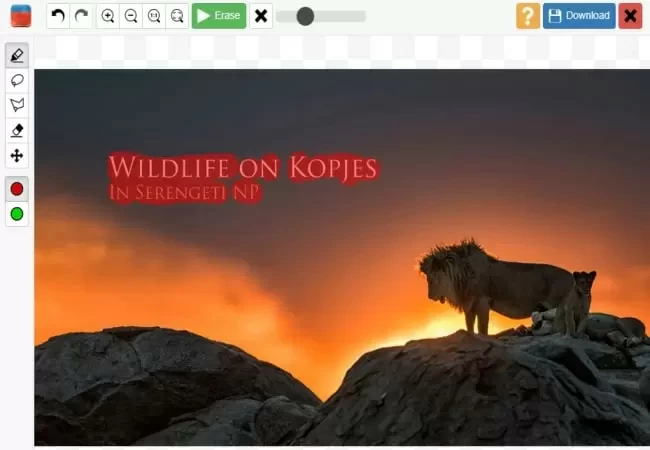Click the app logo icon
650x450 pixels.
tap(21, 16)
